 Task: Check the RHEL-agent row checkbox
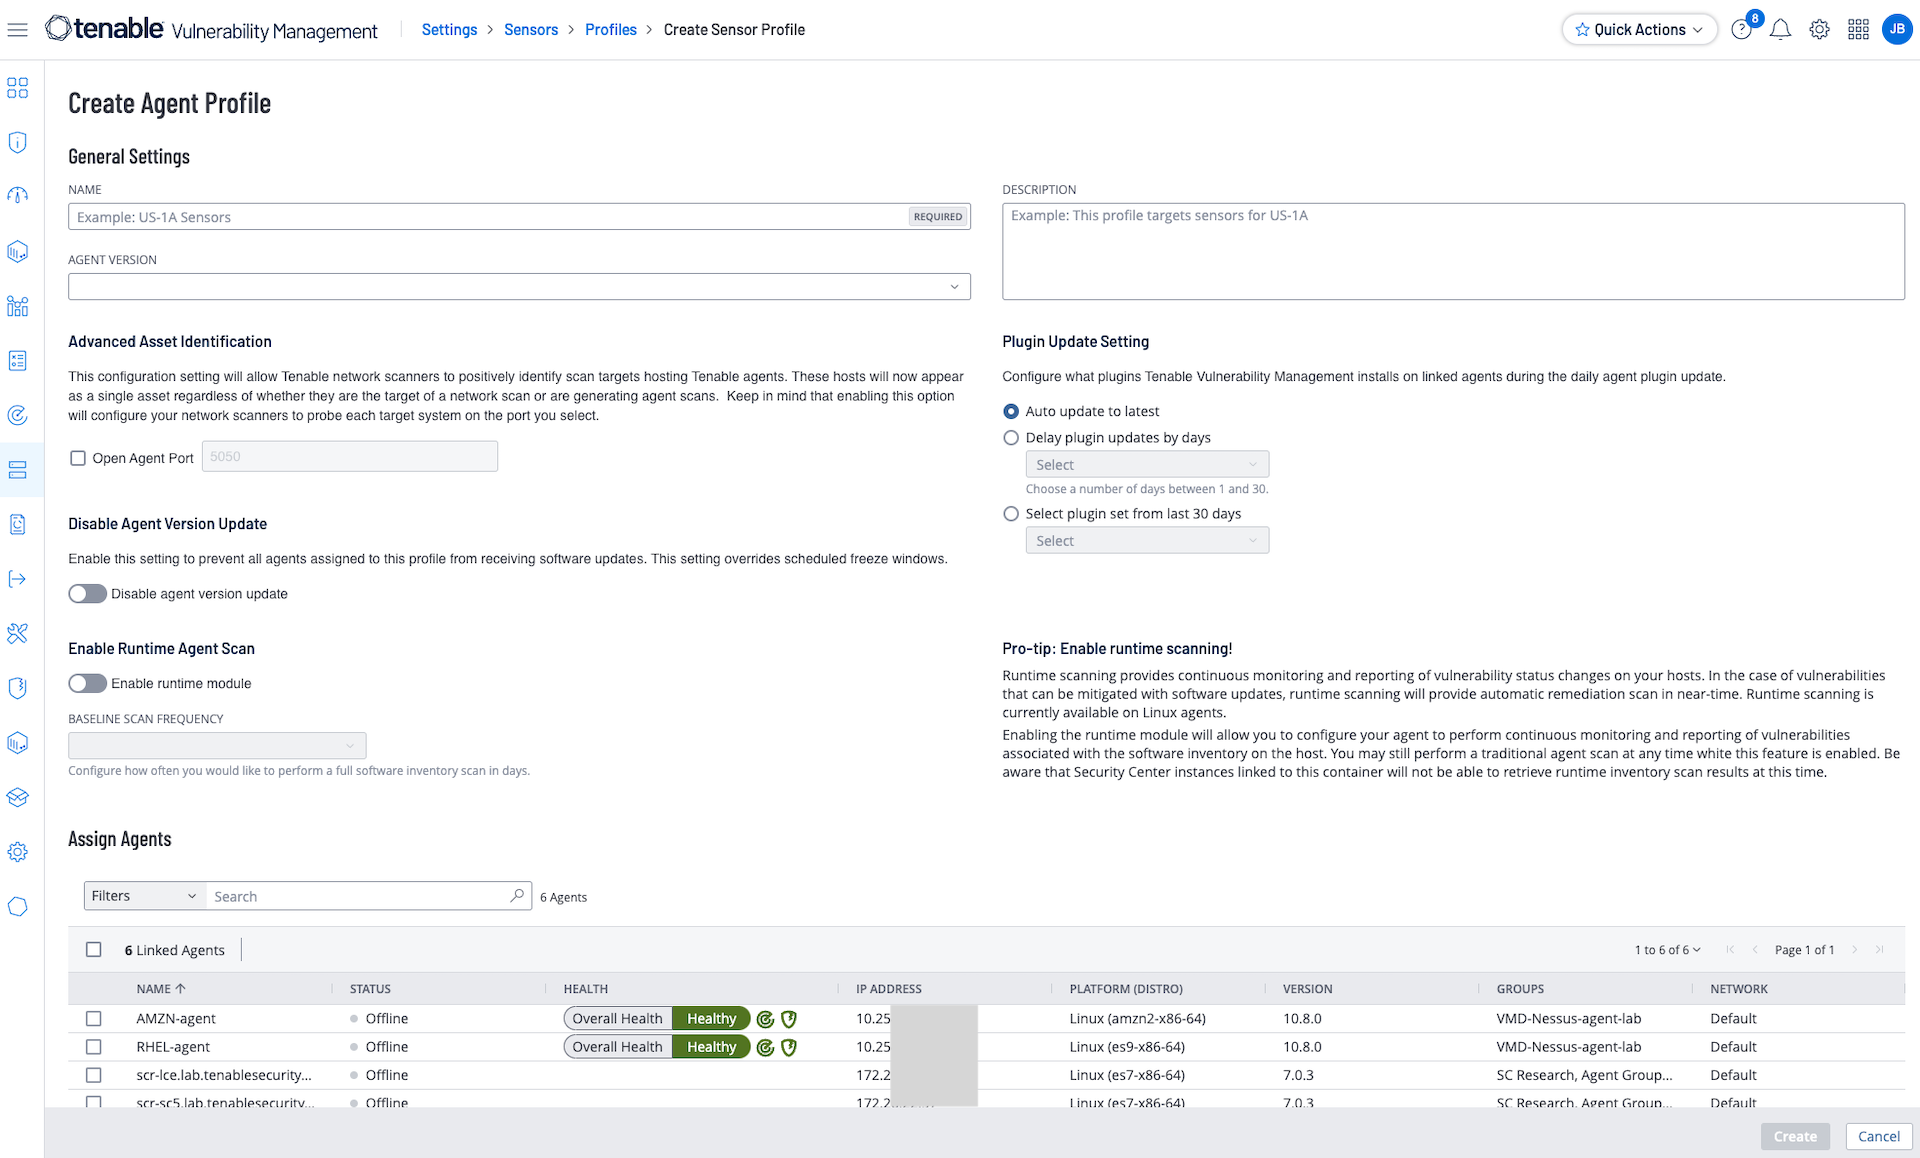click(94, 1046)
